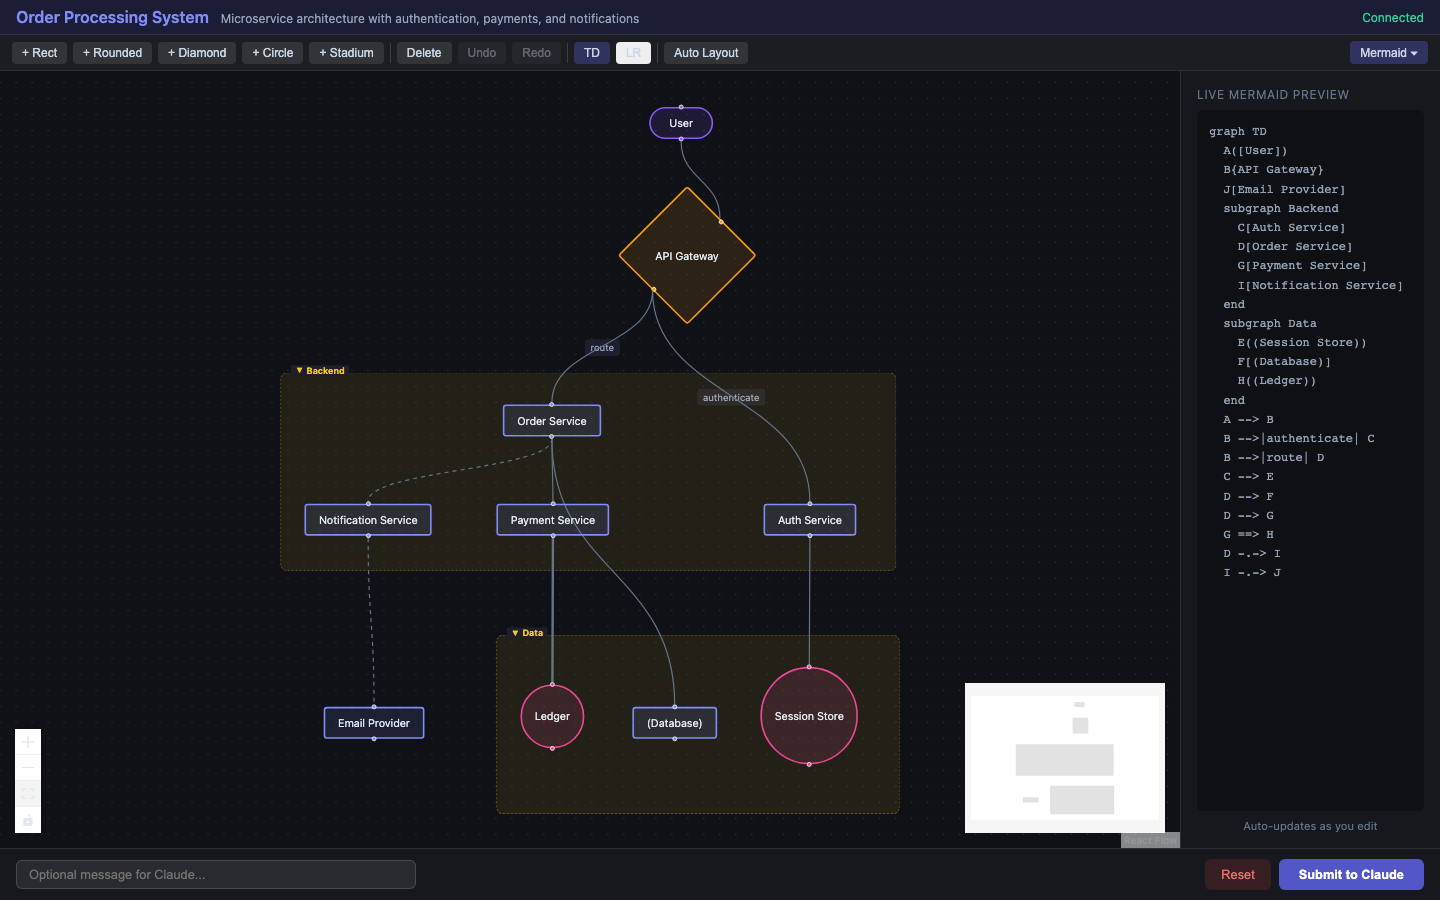Select the User stadium node

681,123
